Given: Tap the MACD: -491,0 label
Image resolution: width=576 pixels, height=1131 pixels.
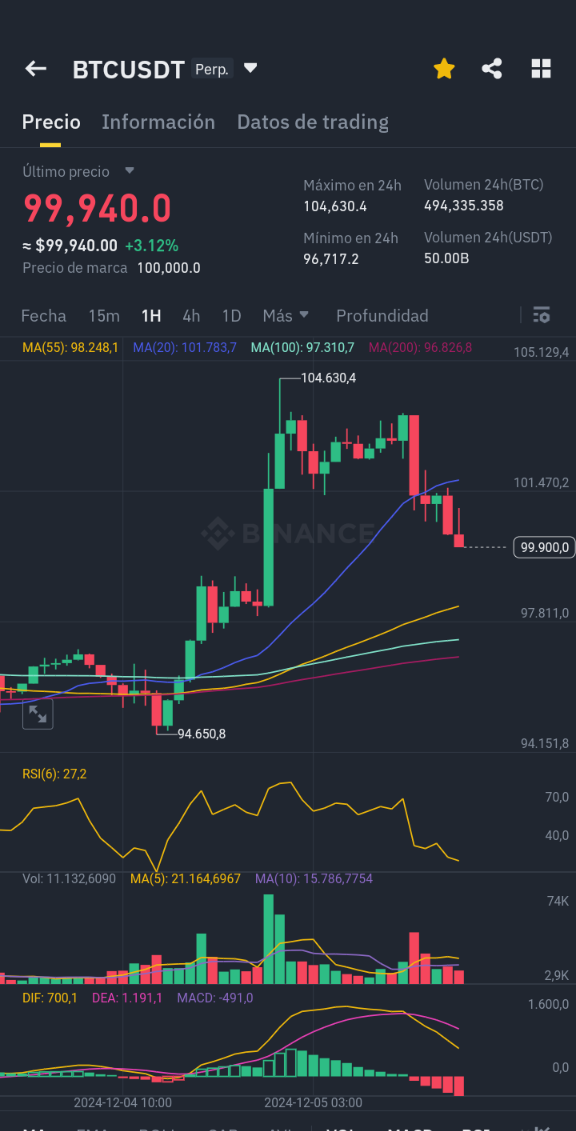Looking at the screenshot, I should coord(215,998).
